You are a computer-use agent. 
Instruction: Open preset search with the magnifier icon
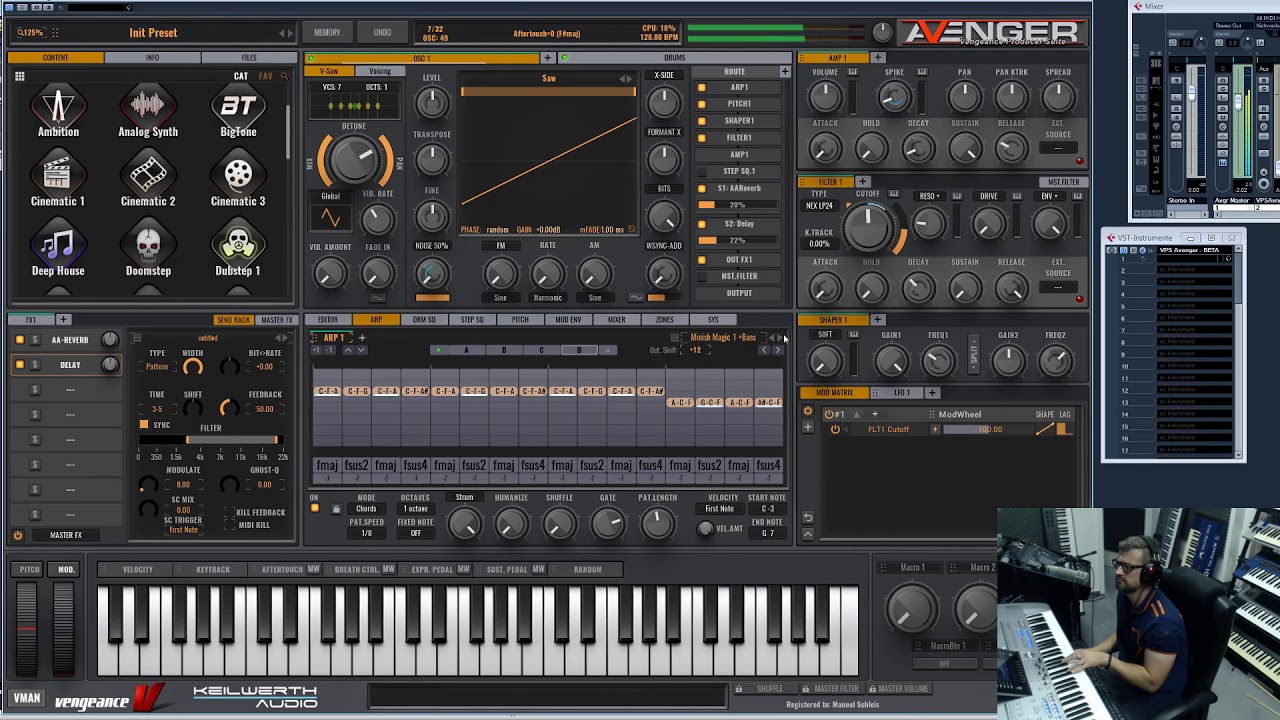coord(284,76)
